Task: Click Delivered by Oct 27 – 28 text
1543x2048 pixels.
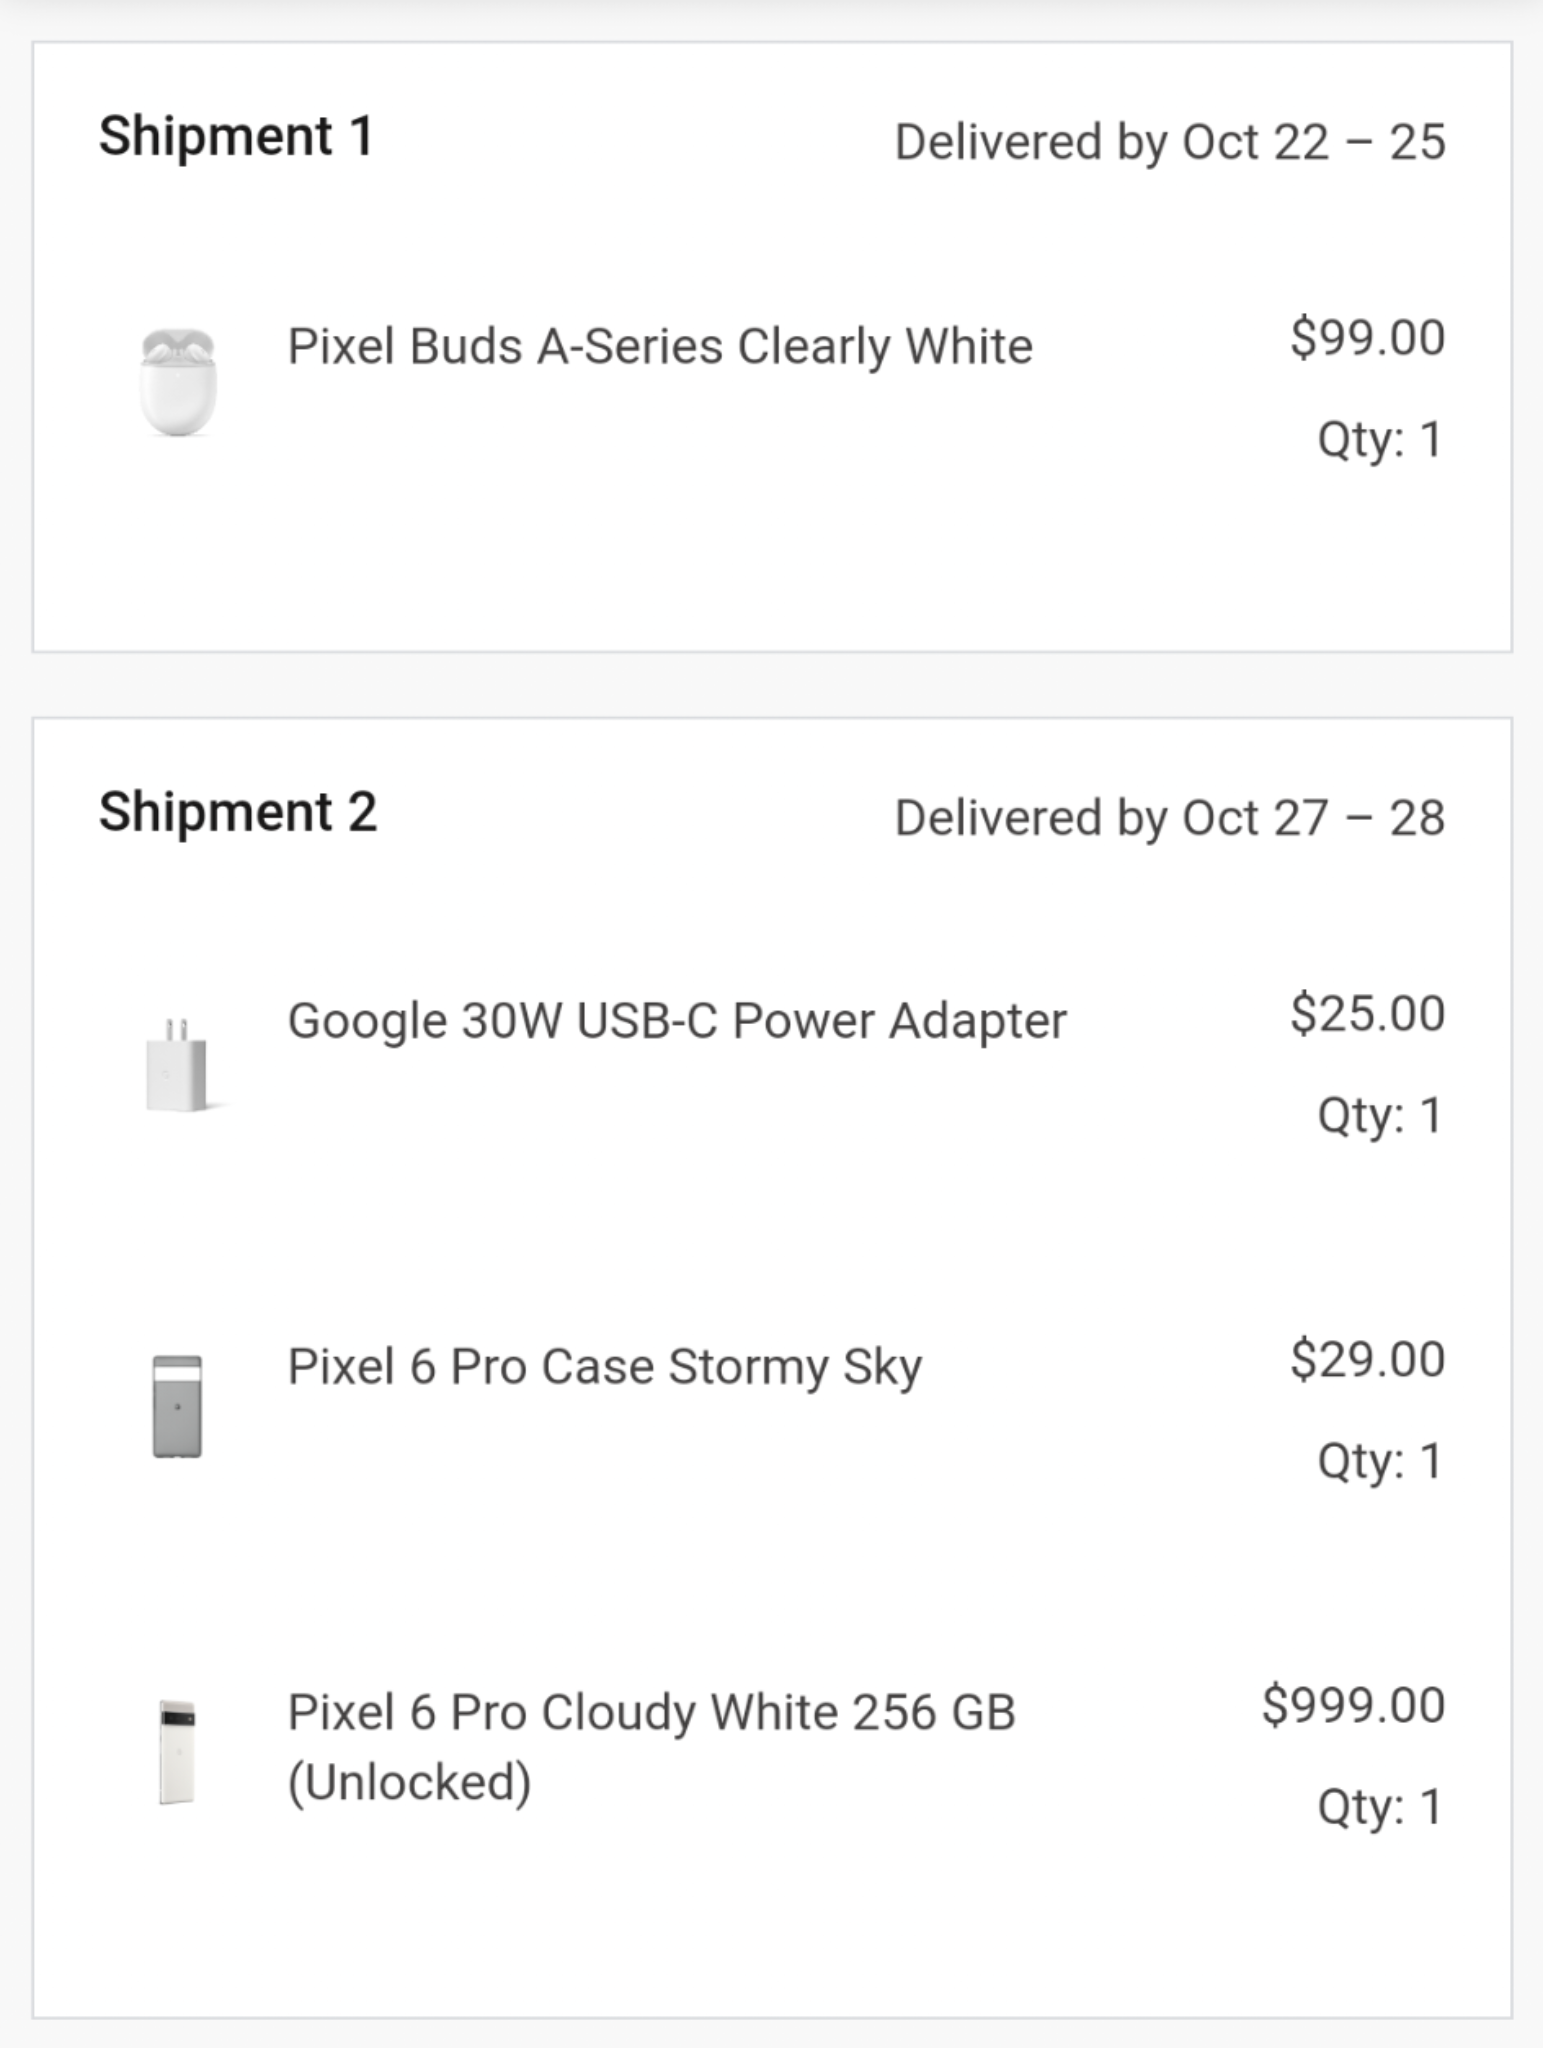Action: click(x=1170, y=818)
